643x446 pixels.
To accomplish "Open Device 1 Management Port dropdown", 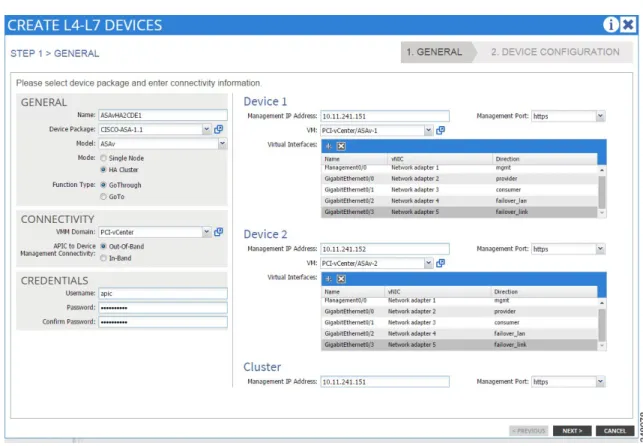I will pos(600,116).
